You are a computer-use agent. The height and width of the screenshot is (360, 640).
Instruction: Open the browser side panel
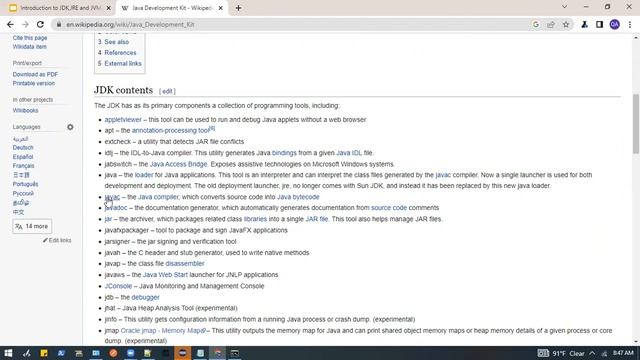[x=599, y=24]
